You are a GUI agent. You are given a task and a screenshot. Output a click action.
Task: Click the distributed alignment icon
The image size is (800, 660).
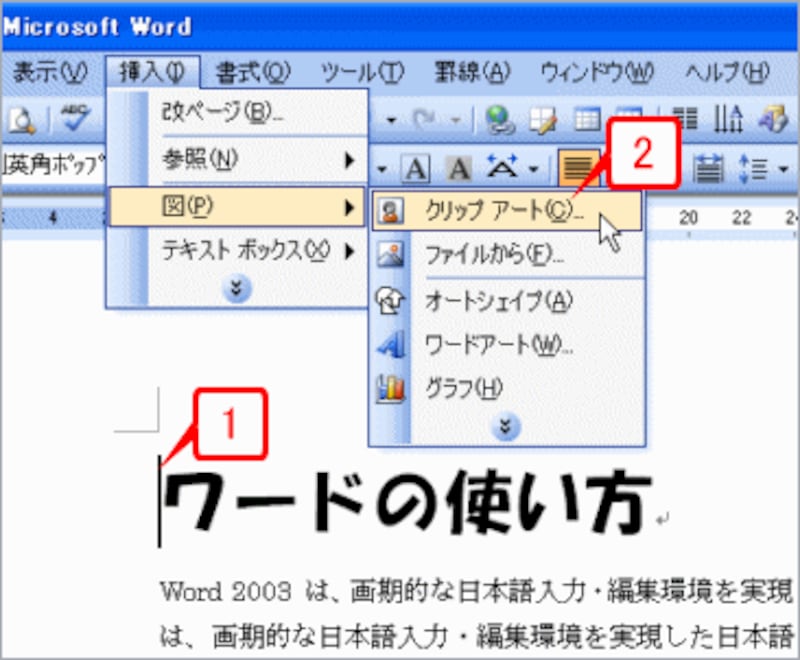coord(709,168)
